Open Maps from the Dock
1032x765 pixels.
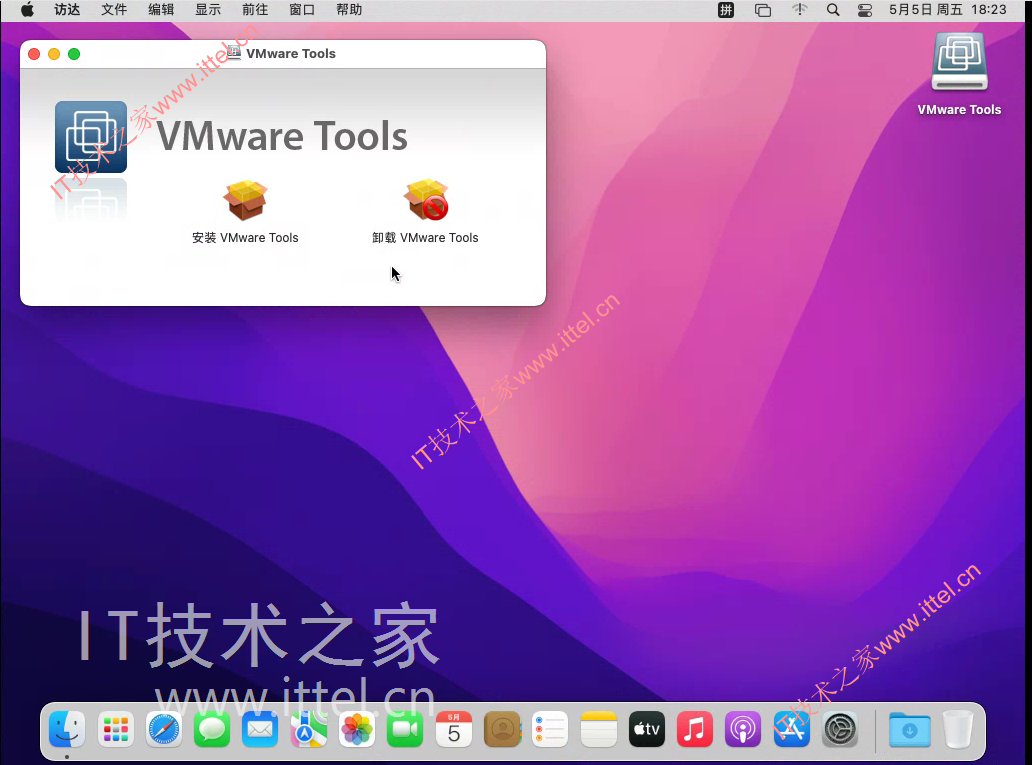(x=308, y=729)
